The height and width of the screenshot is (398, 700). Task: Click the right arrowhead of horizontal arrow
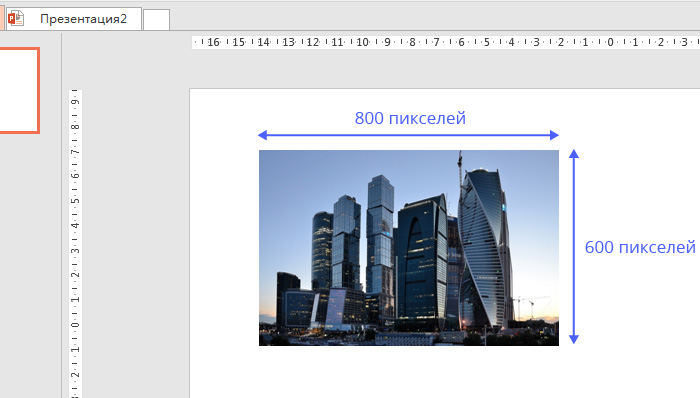[554, 135]
